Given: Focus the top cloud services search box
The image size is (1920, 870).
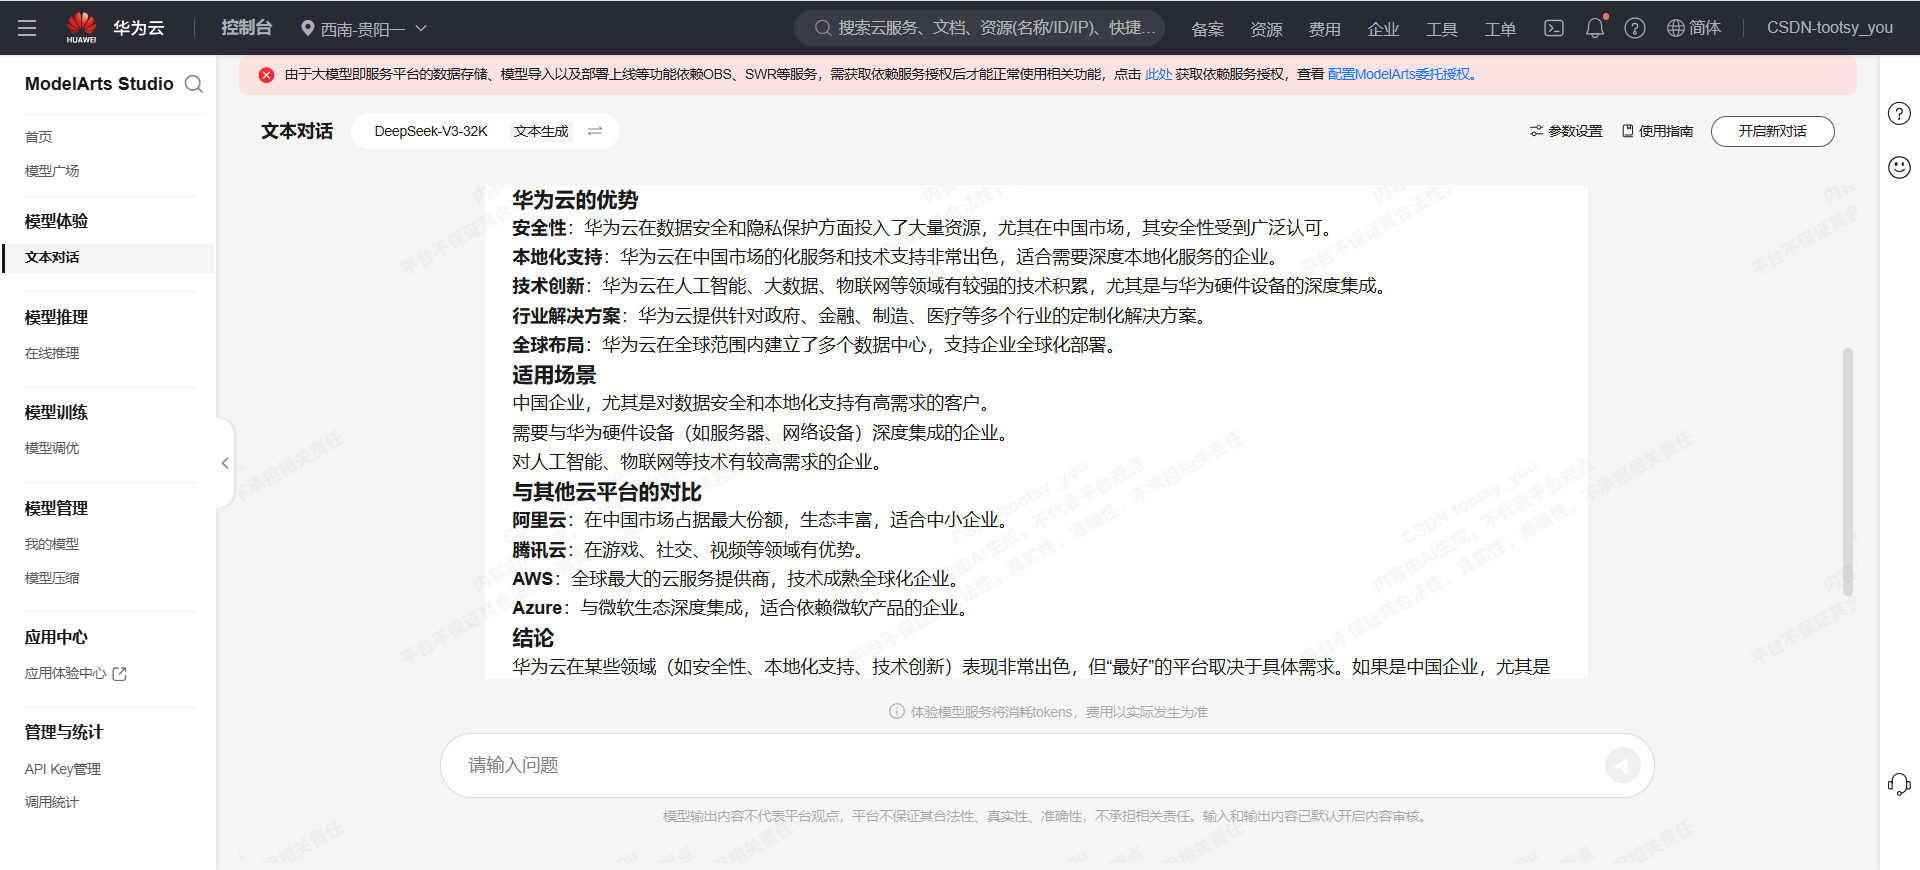Looking at the screenshot, I should tap(980, 28).
